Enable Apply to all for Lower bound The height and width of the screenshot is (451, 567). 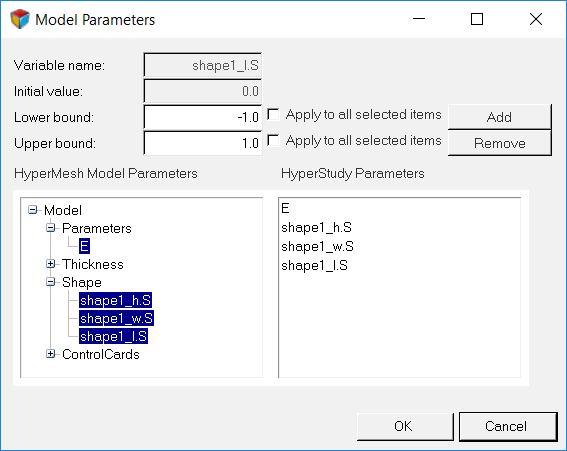pyautogui.click(x=273, y=115)
